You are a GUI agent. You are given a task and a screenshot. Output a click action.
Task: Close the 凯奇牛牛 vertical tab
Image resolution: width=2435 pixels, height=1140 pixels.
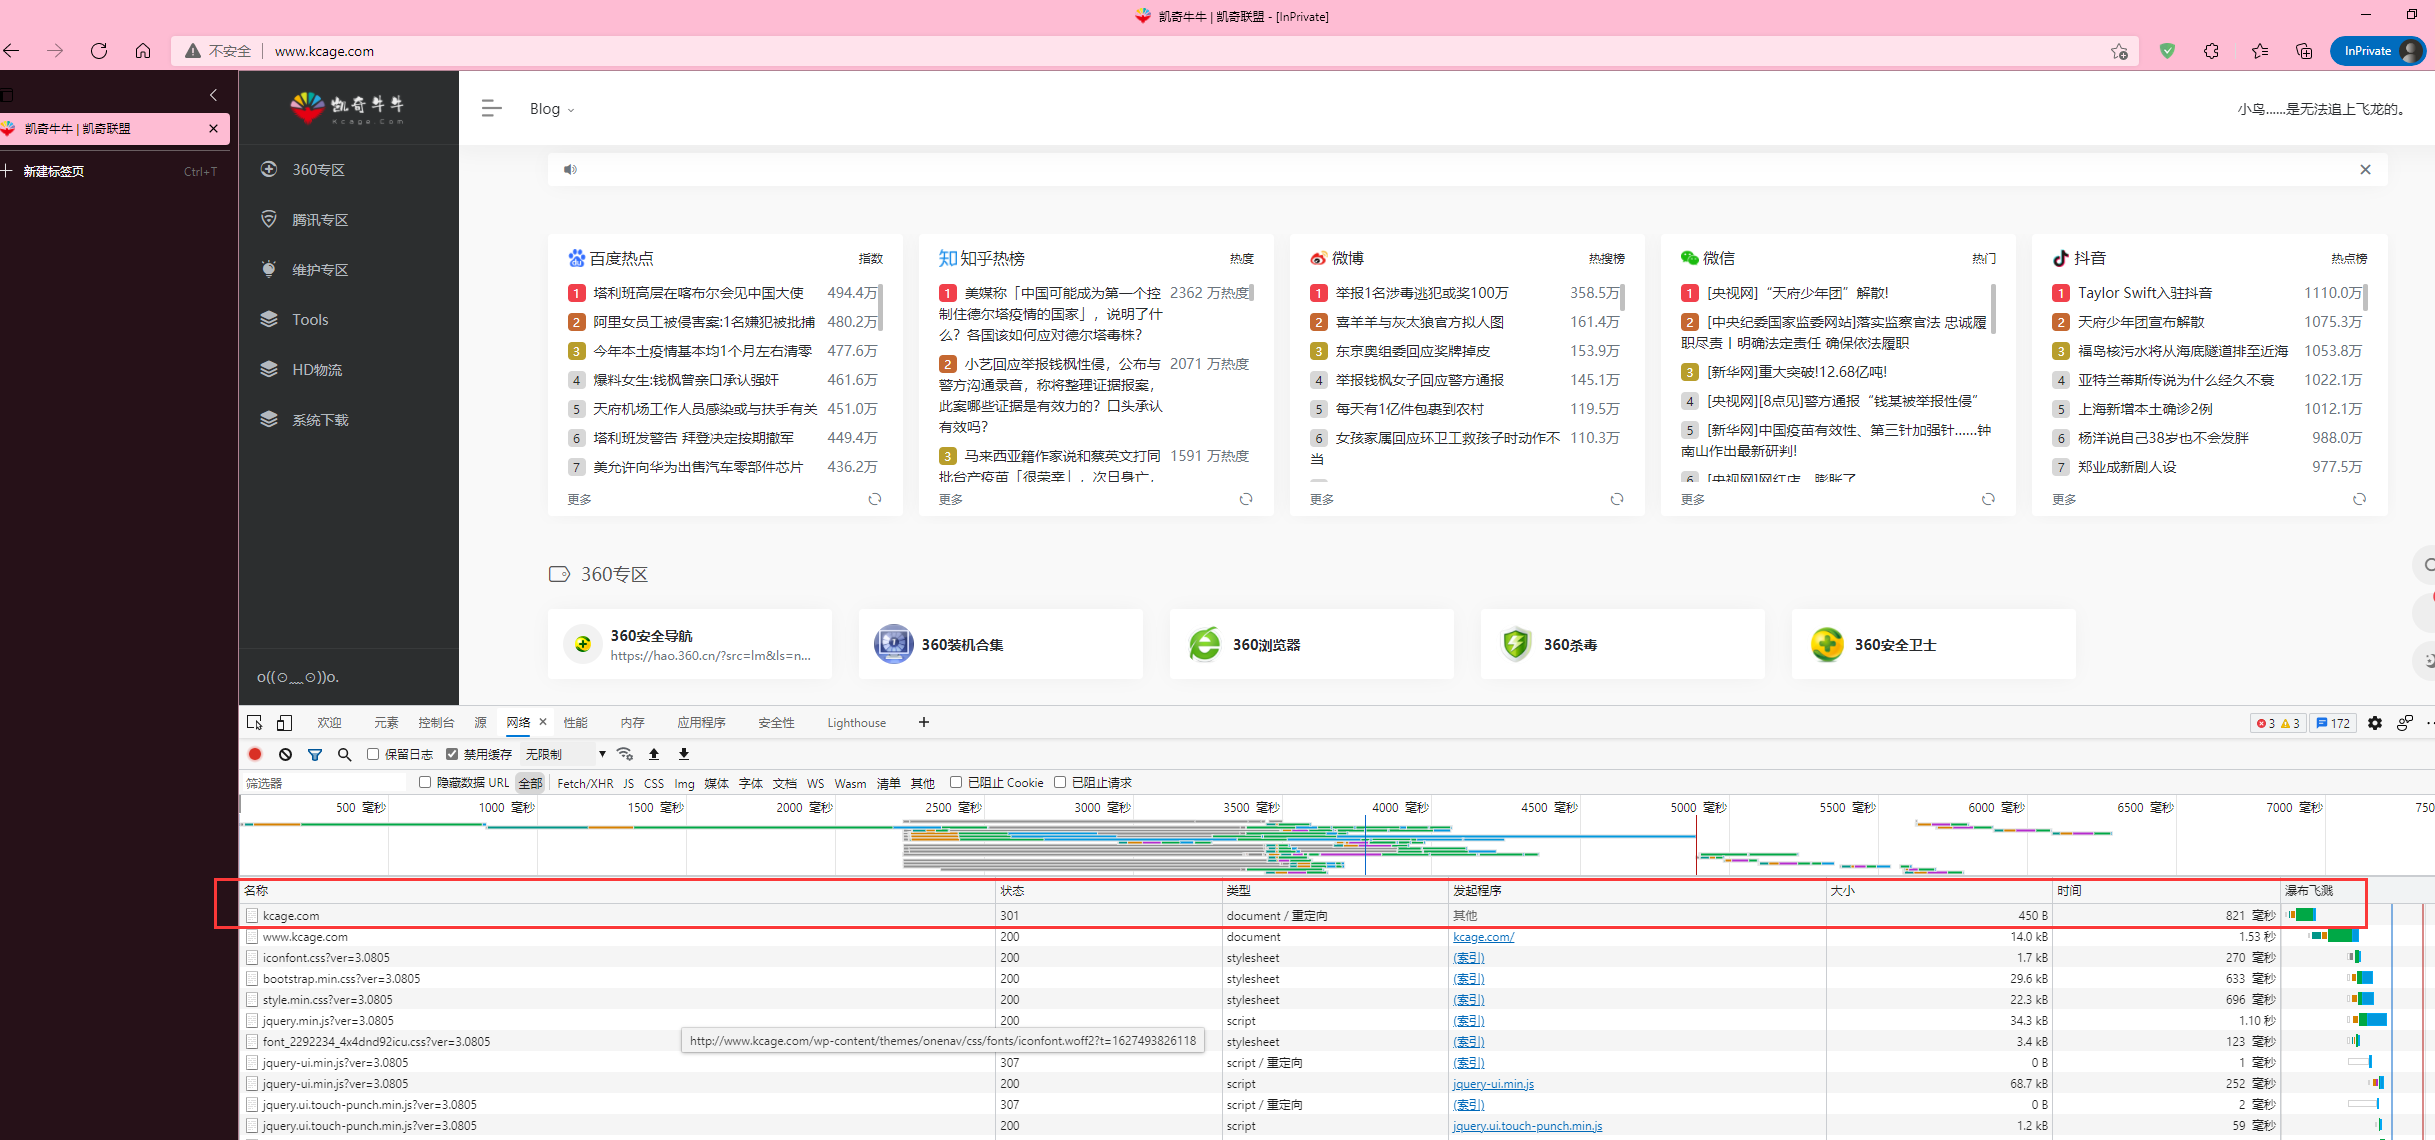(213, 128)
